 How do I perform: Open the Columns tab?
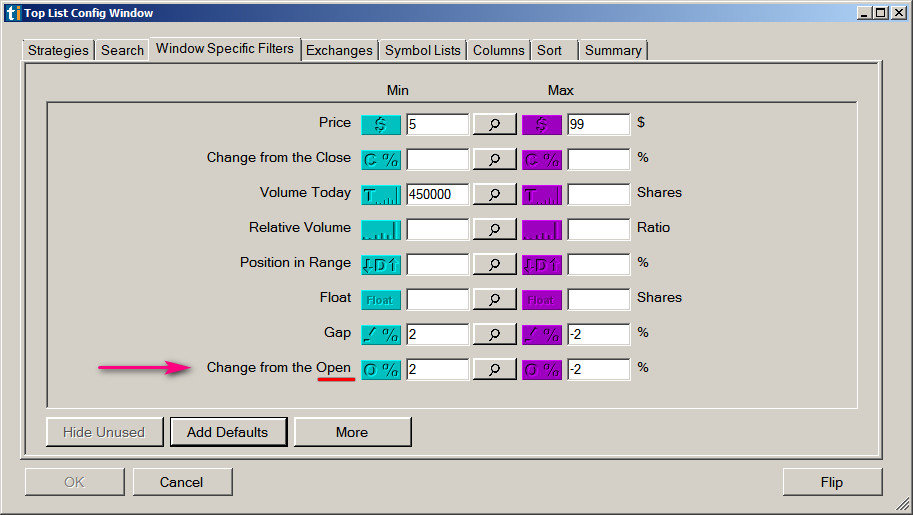(x=498, y=50)
